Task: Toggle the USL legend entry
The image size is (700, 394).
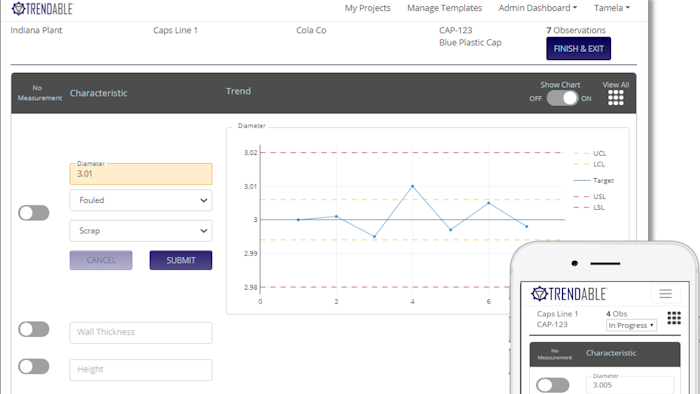Action: (x=590, y=197)
